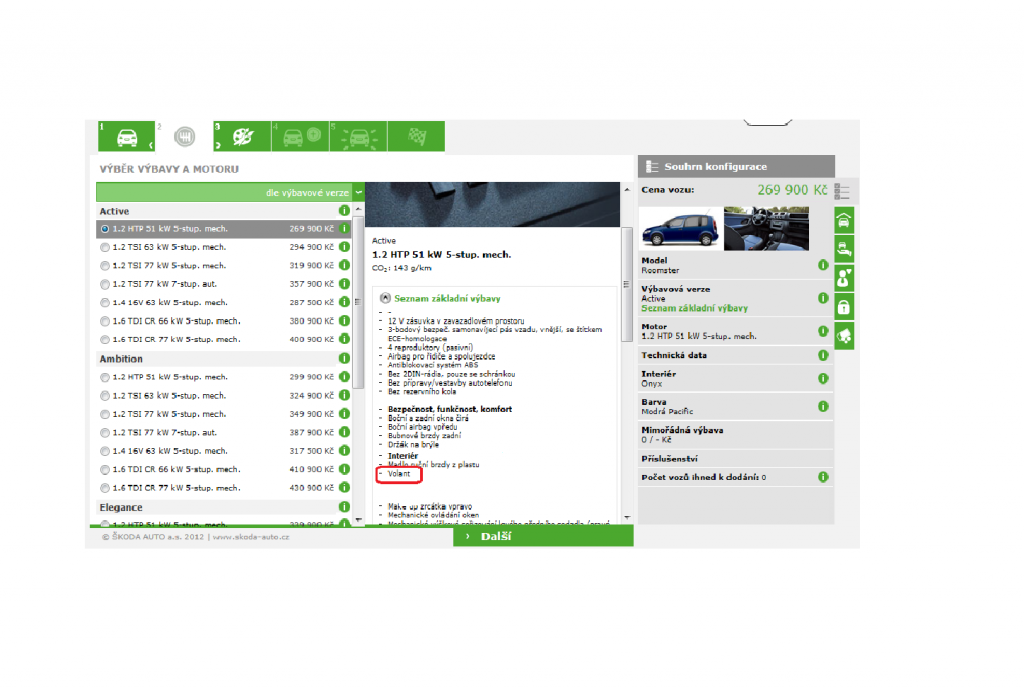Click the padlock sidebar icon
Screen dimensions: 1024x688
pyautogui.click(x=844, y=307)
